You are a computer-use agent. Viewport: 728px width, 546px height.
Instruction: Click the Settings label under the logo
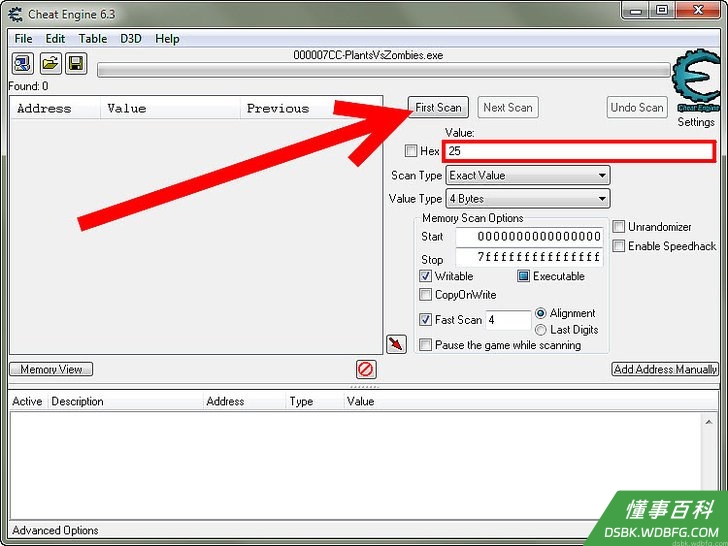click(696, 122)
